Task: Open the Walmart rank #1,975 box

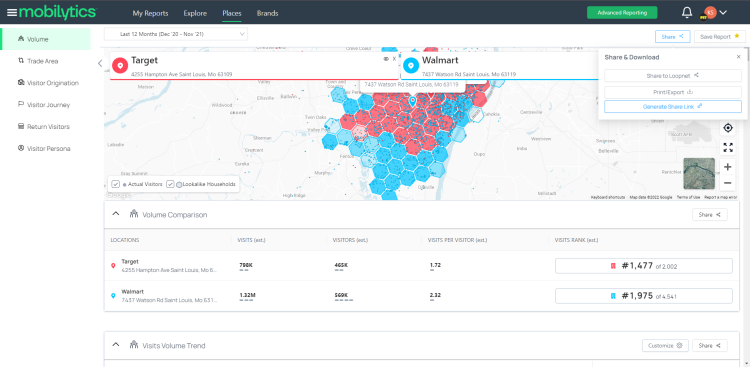Action: pyautogui.click(x=644, y=296)
